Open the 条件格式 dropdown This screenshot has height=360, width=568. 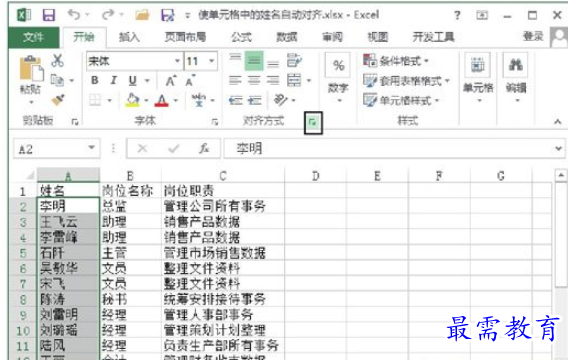pyautogui.click(x=396, y=60)
